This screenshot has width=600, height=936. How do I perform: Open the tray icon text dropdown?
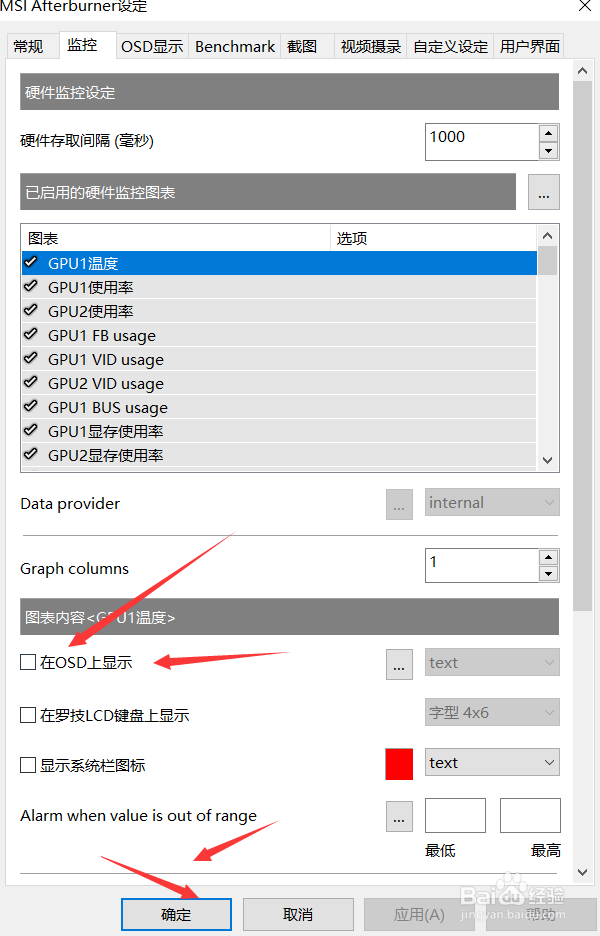[x=492, y=762]
